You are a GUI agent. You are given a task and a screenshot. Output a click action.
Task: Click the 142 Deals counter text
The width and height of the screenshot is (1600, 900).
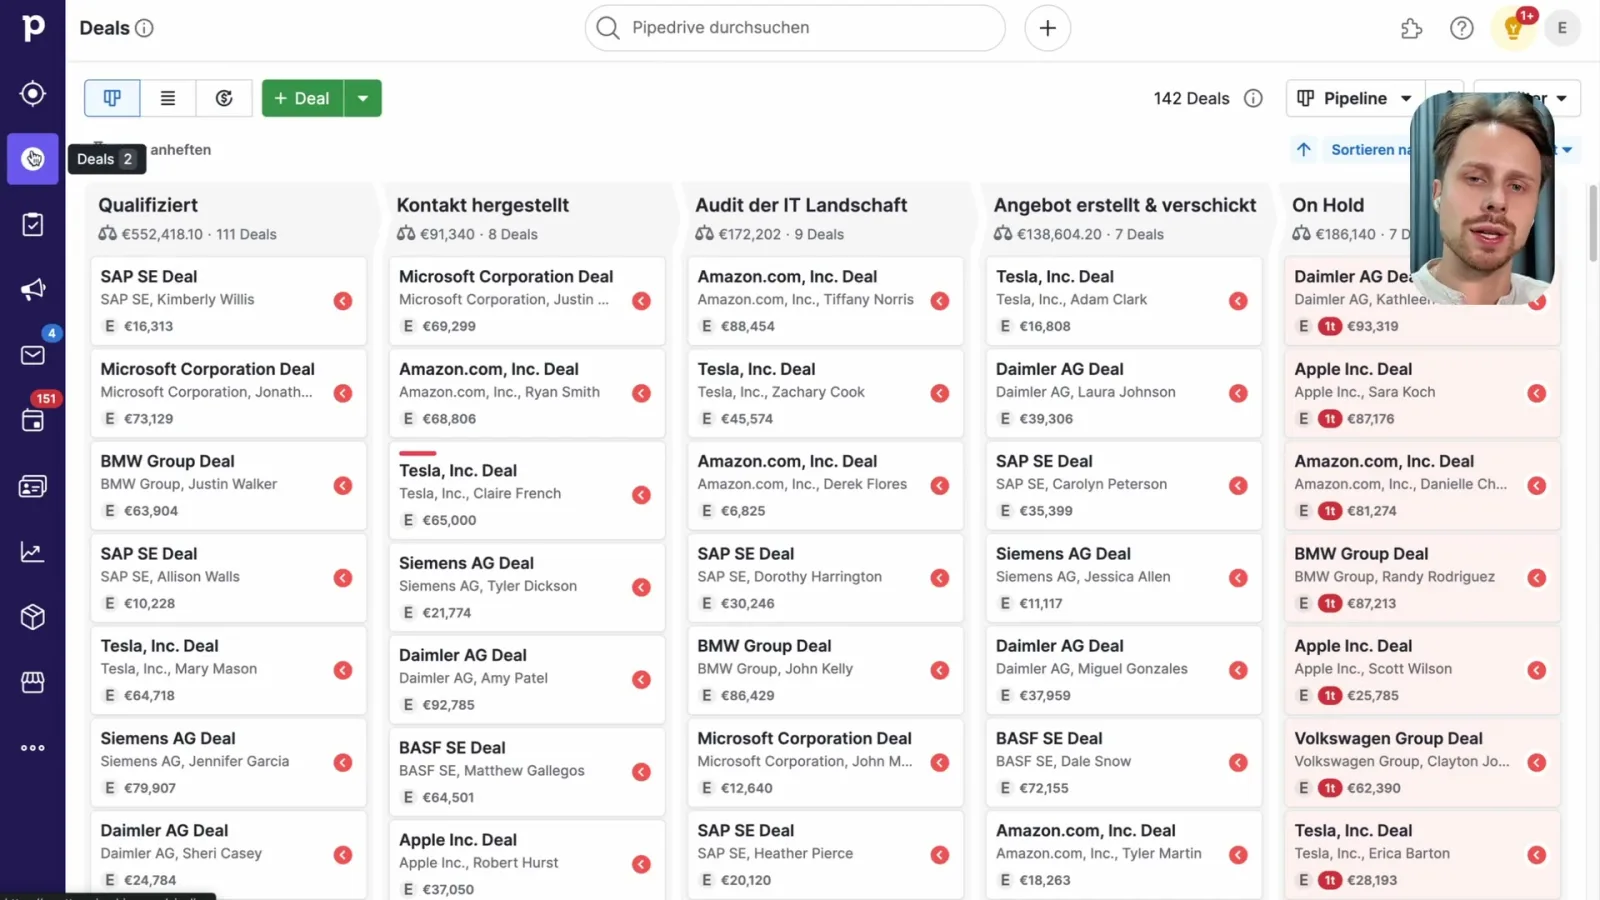[x=1191, y=98]
